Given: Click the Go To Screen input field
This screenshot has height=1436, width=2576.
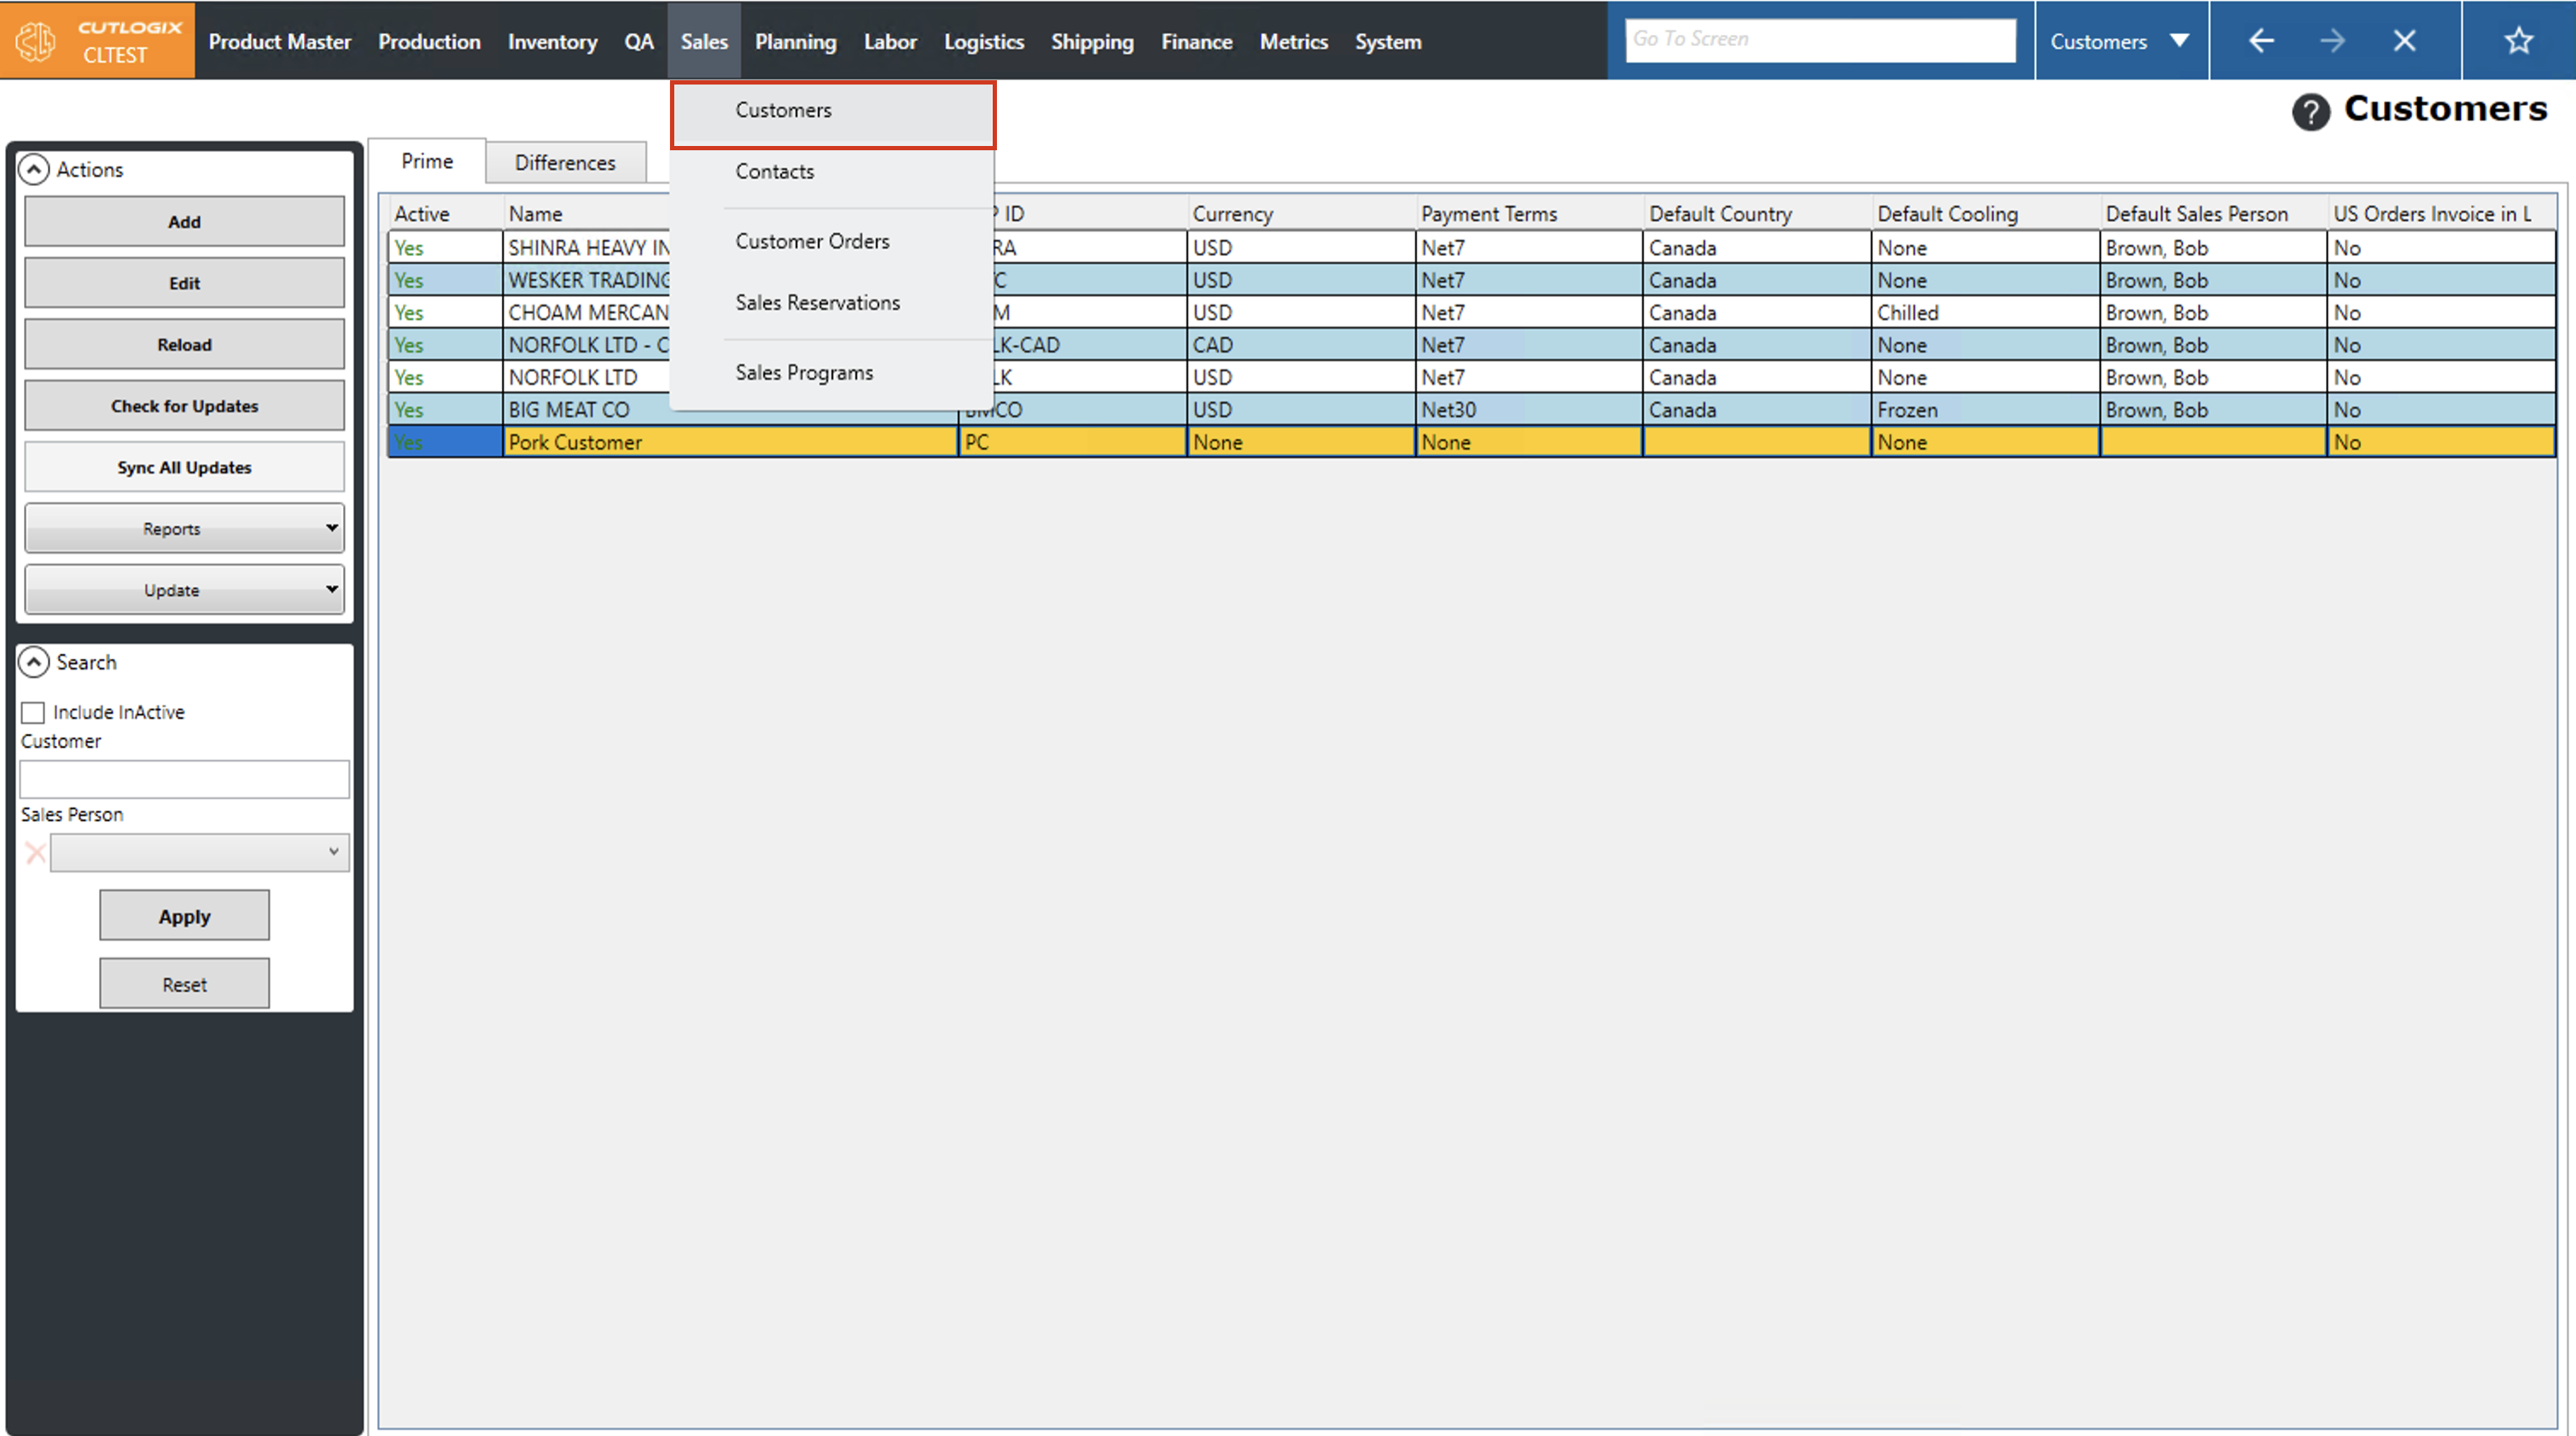Looking at the screenshot, I should click(1819, 39).
